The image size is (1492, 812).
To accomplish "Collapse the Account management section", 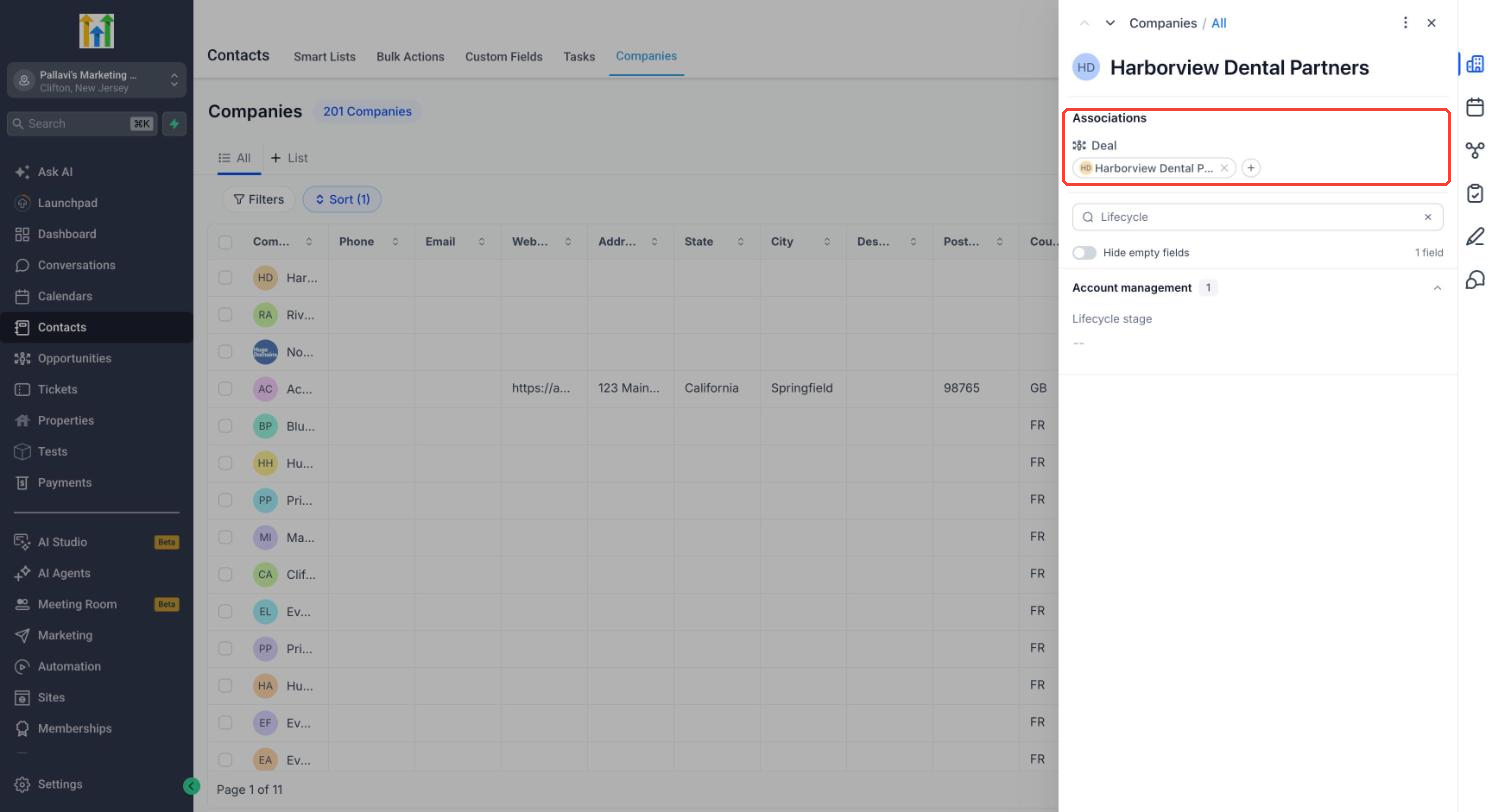I will 1437,288.
